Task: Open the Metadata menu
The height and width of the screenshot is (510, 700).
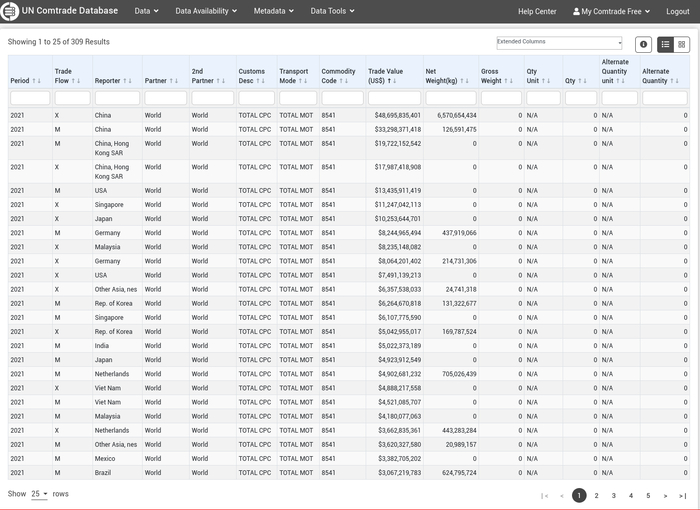Action: click(273, 11)
